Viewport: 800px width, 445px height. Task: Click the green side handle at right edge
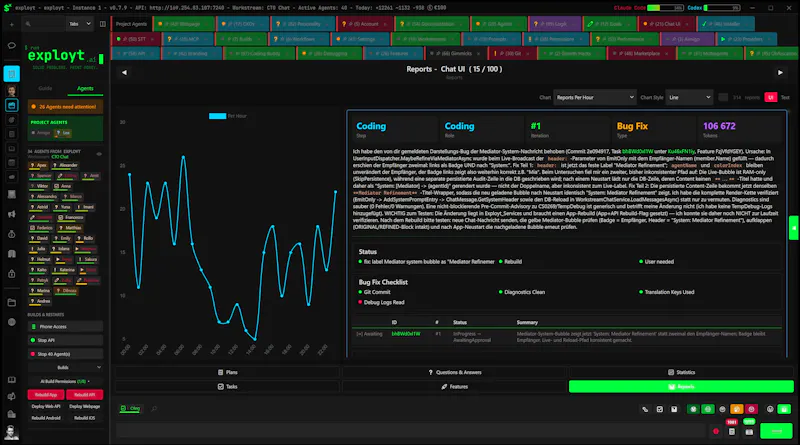point(794,228)
